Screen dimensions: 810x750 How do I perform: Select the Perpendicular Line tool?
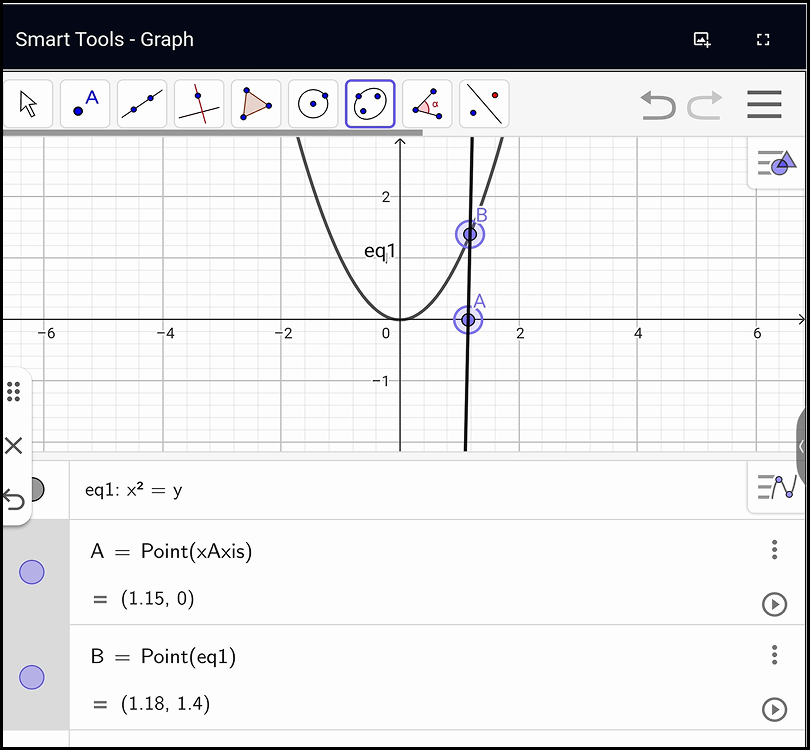pos(198,103)
